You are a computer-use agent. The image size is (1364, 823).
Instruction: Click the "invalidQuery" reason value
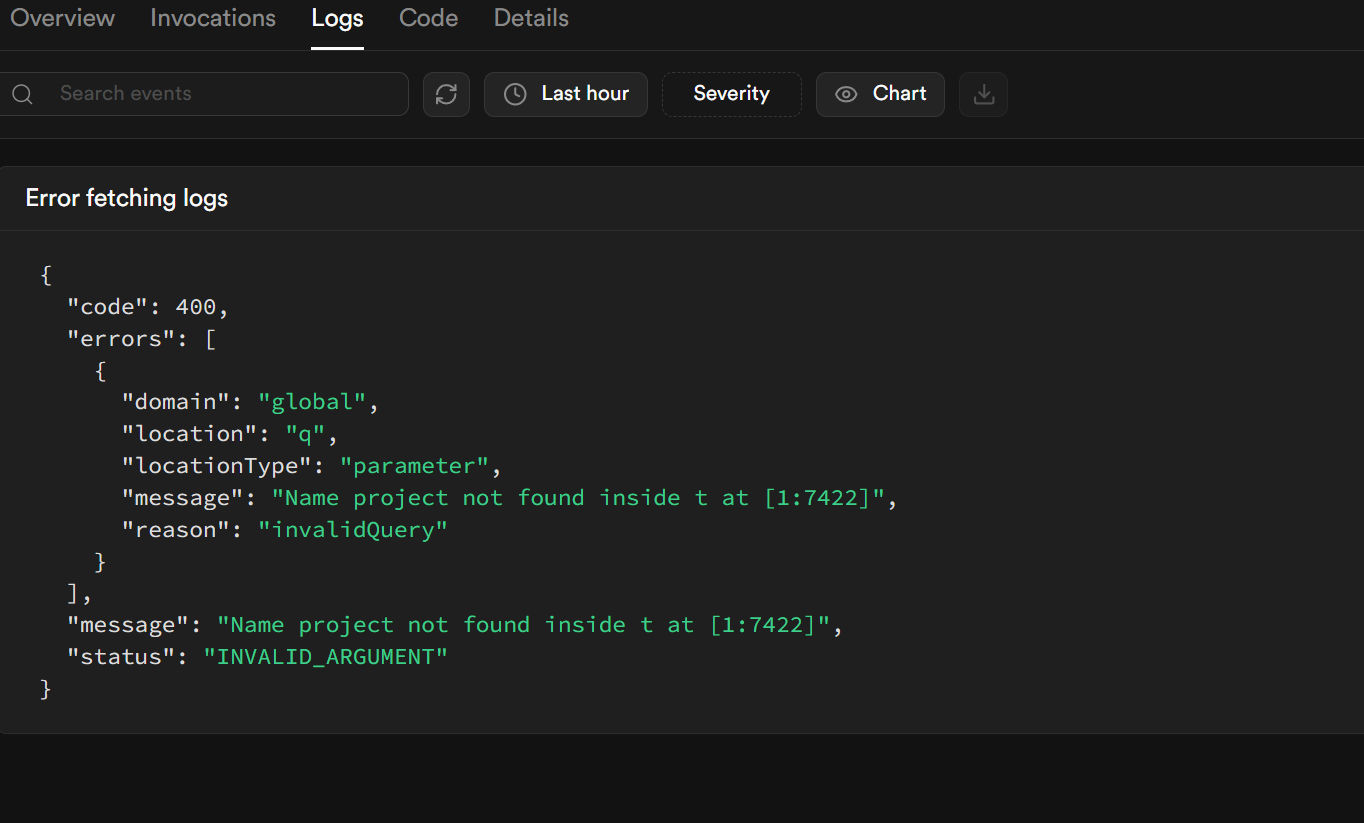(352, 530)
